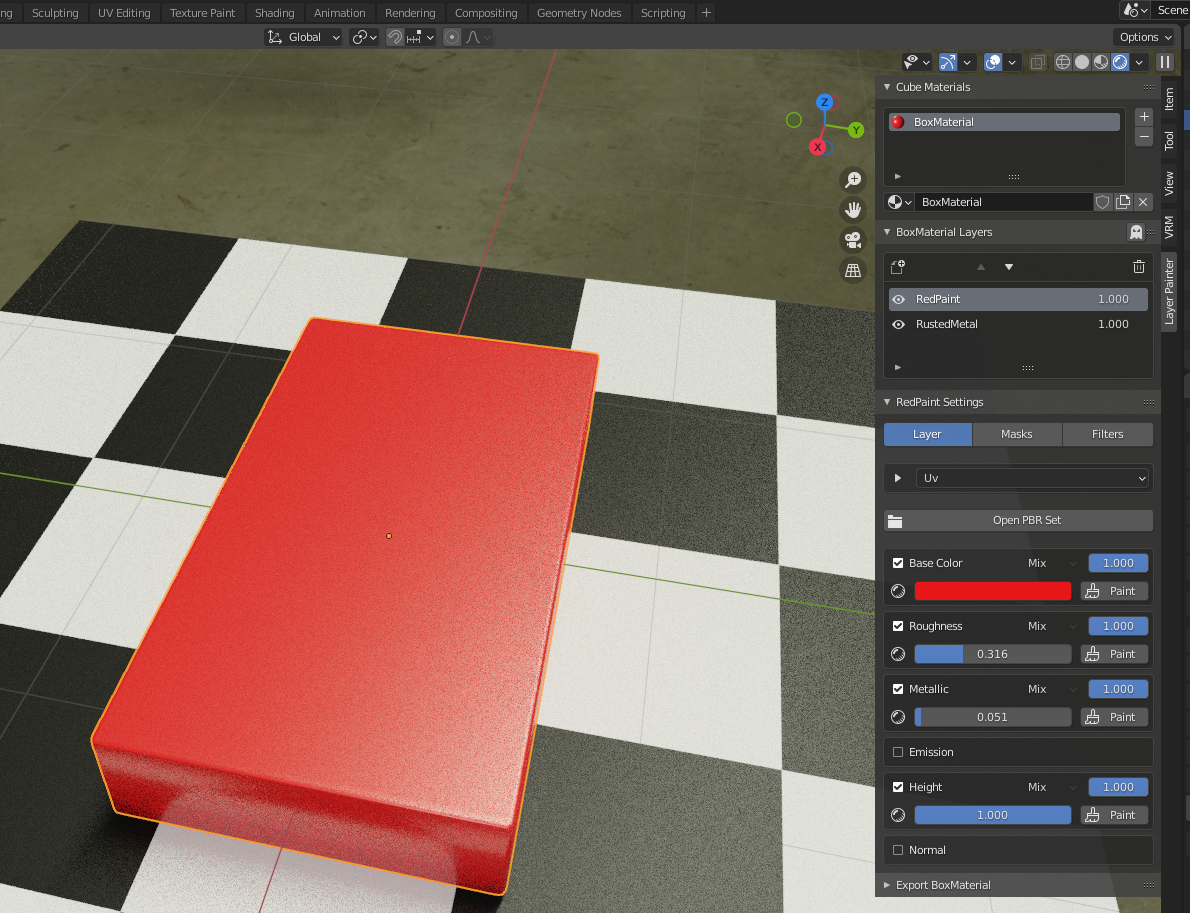Click the camera view icon in viewport sidebar
Image resolution: width=1190 pixels, height=913 pixels.
click(x=852, y=240)
